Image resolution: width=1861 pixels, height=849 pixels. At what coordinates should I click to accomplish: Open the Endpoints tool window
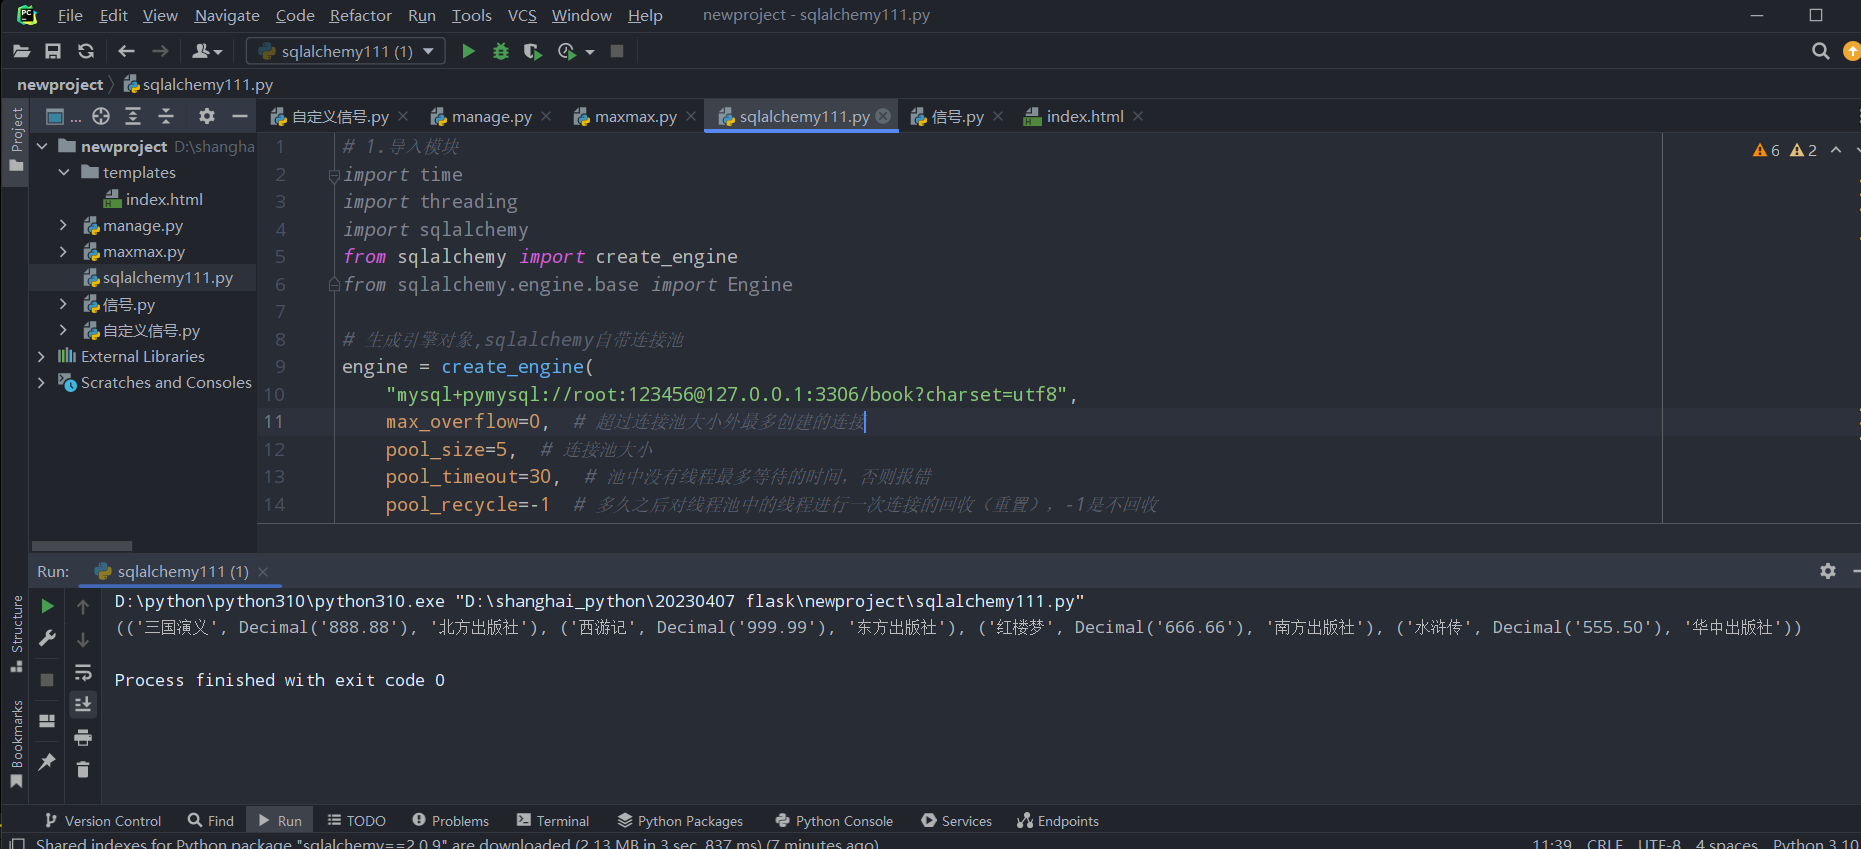coord(1058,821)
